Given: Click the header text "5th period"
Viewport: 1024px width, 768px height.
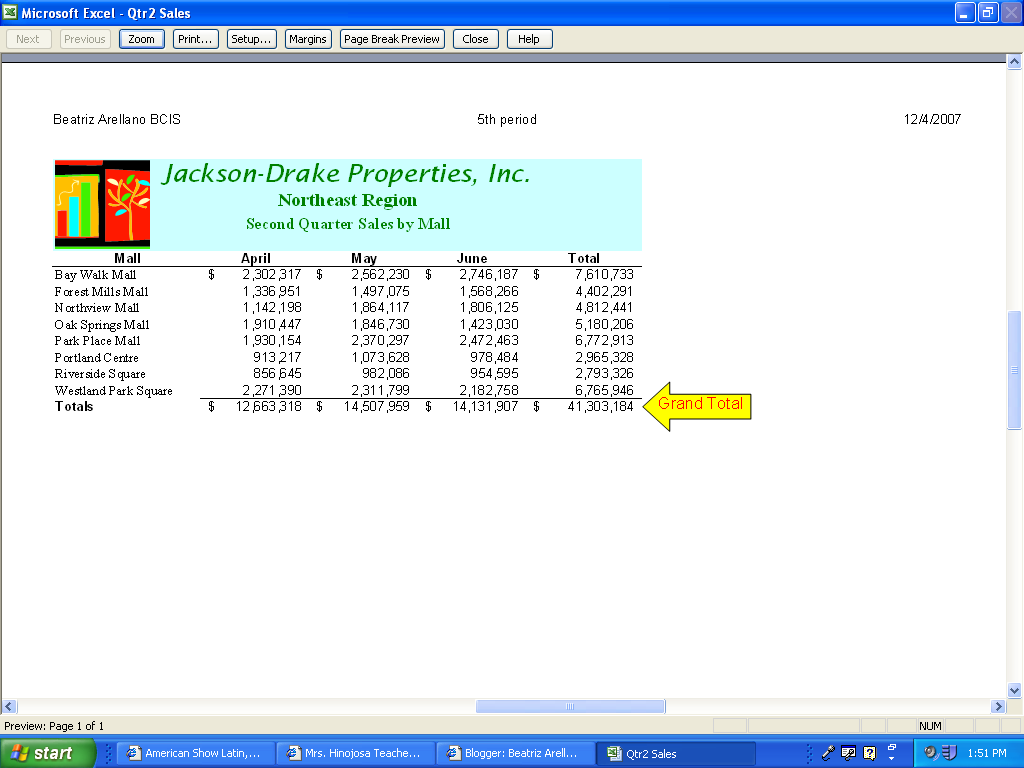Looking at the screenshot, I should point(507,120).
